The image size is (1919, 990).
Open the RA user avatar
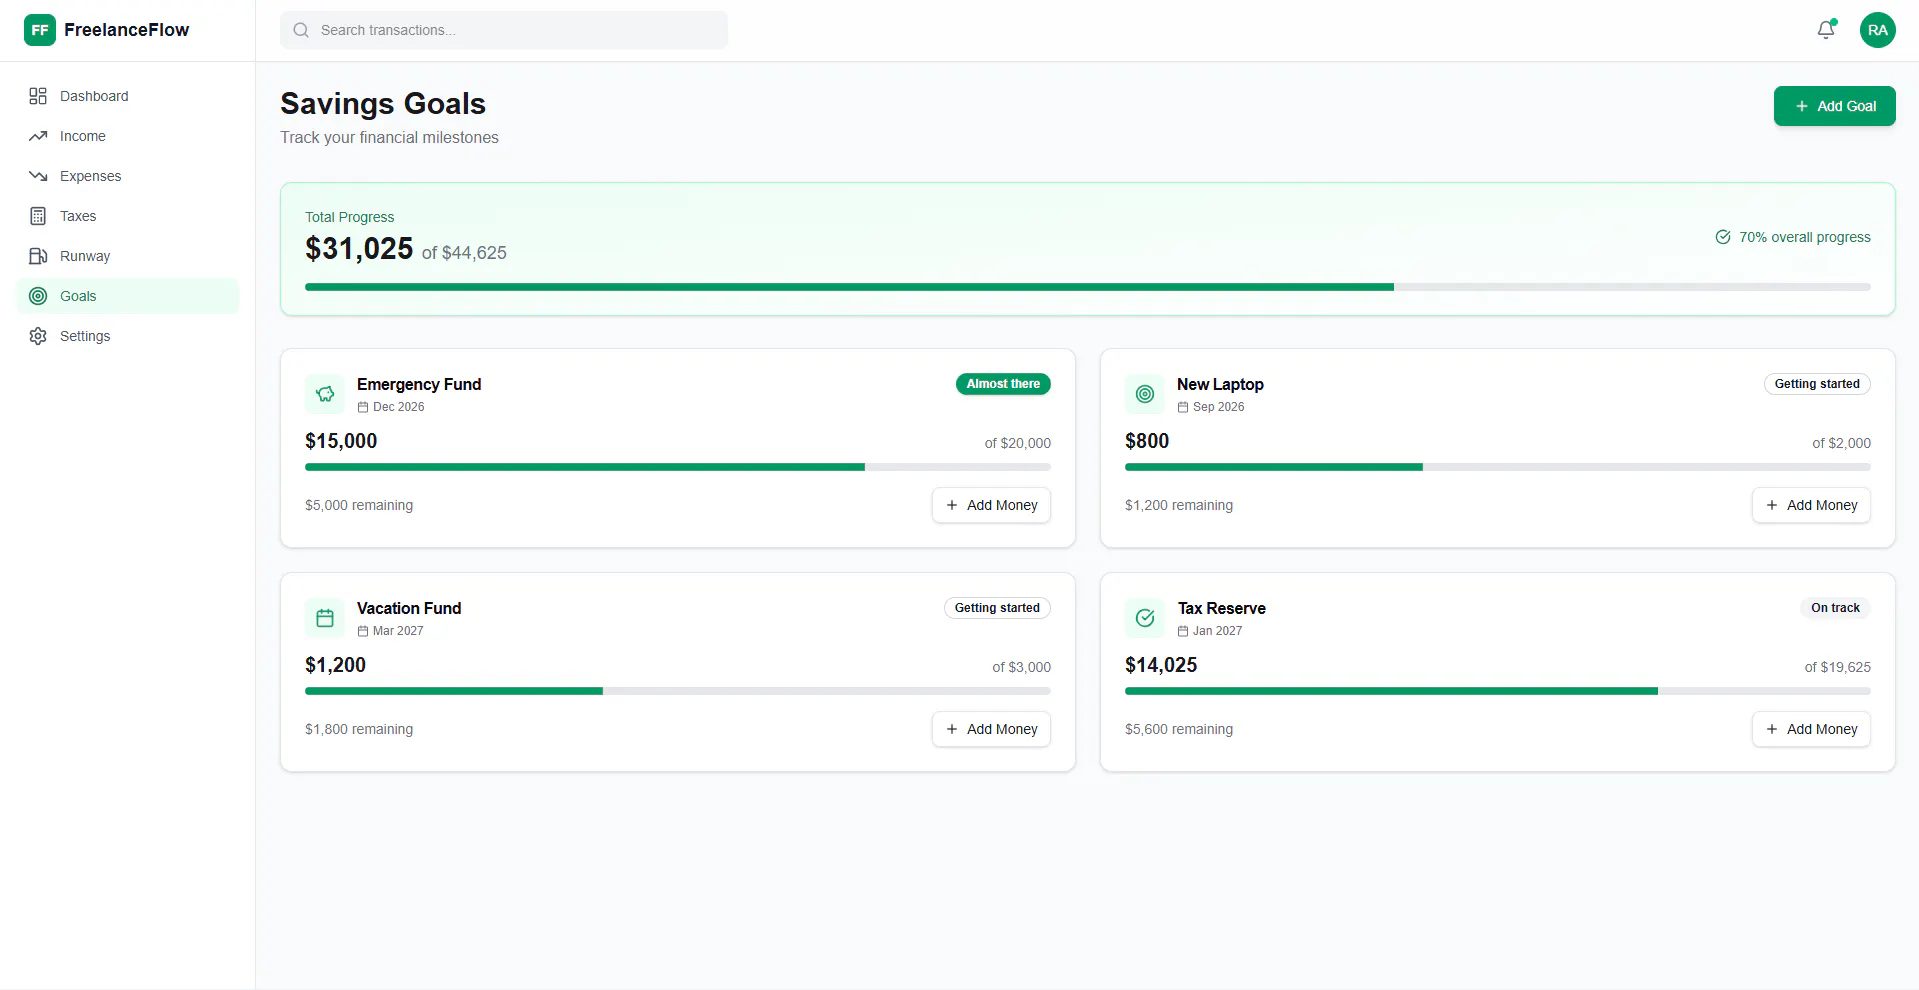(x=1878, y=30)
